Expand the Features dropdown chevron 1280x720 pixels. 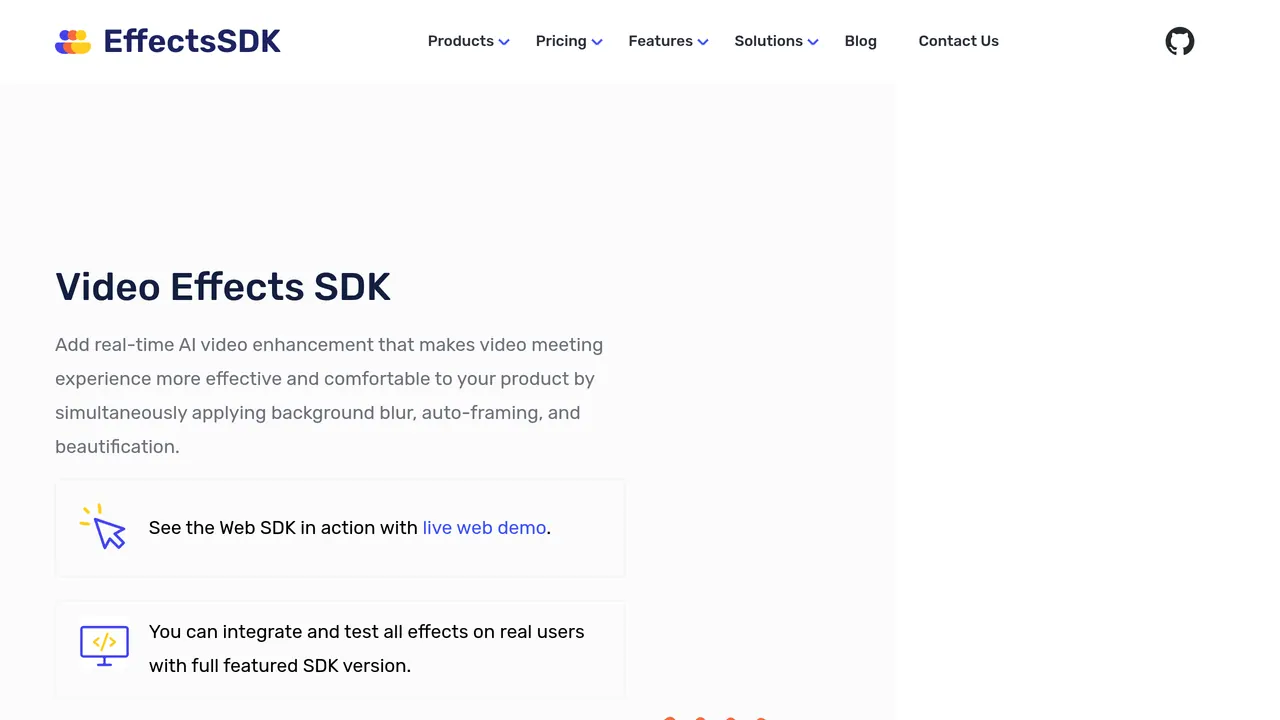[x=703, y=42]
